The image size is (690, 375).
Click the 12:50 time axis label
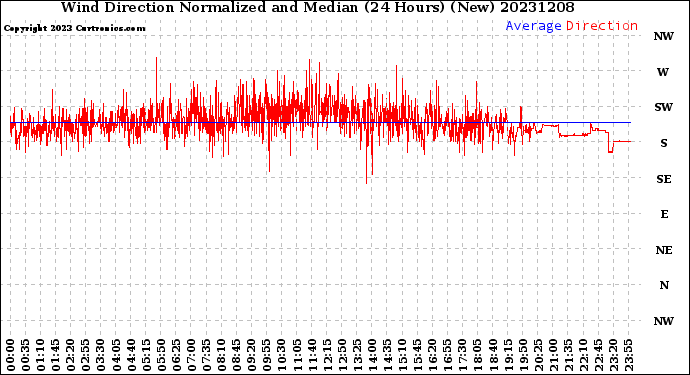(x=342, y=355)
